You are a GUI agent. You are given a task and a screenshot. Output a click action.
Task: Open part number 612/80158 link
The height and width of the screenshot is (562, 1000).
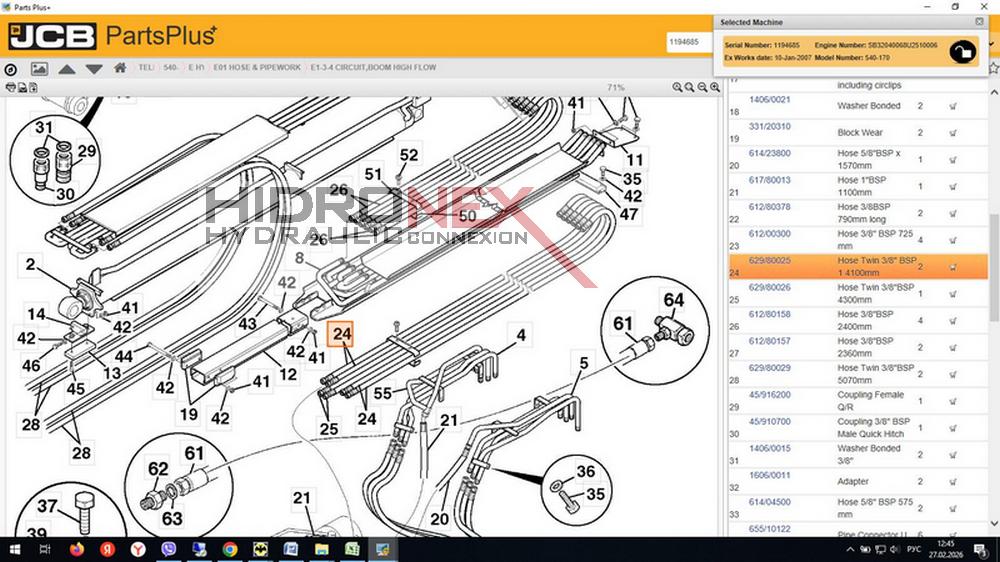770,314
